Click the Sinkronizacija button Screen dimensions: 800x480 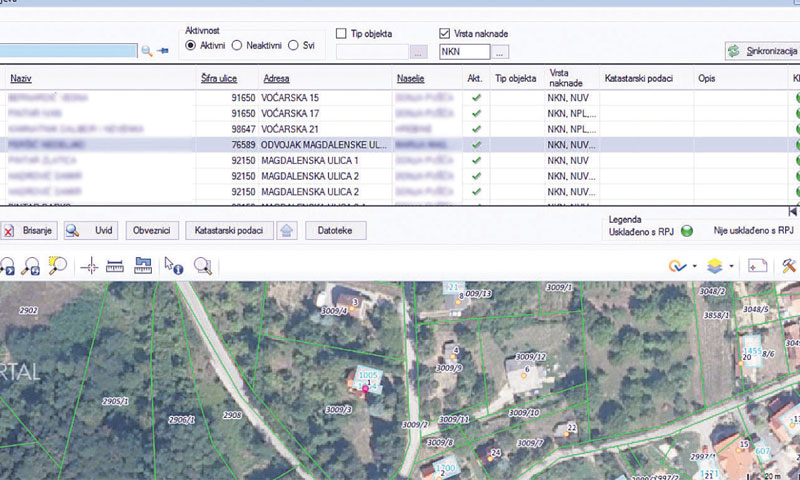(762, 50)
